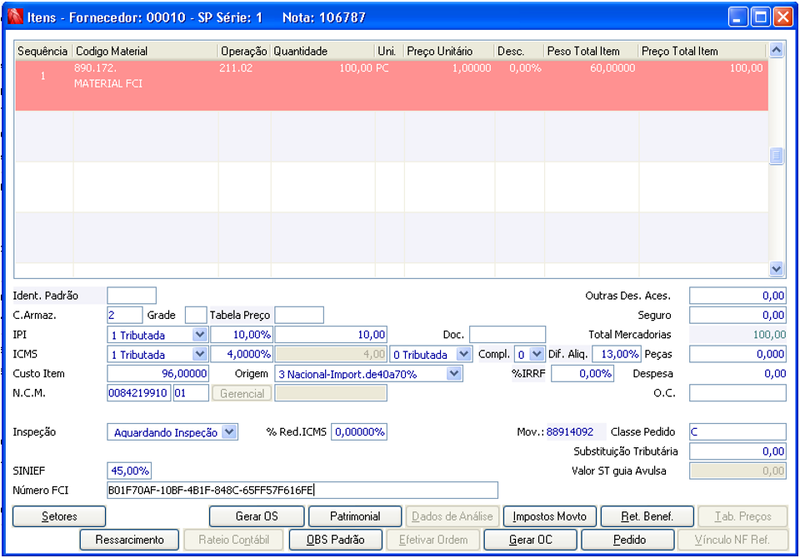Viewport: 800px width, 558px height.
Task: Expand the Inspeção dropdown
Action: click(230, 432)
